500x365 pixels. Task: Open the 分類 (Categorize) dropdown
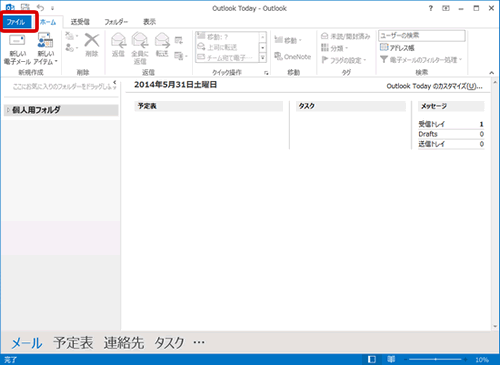pyautogui.click(x=334, y=48)
